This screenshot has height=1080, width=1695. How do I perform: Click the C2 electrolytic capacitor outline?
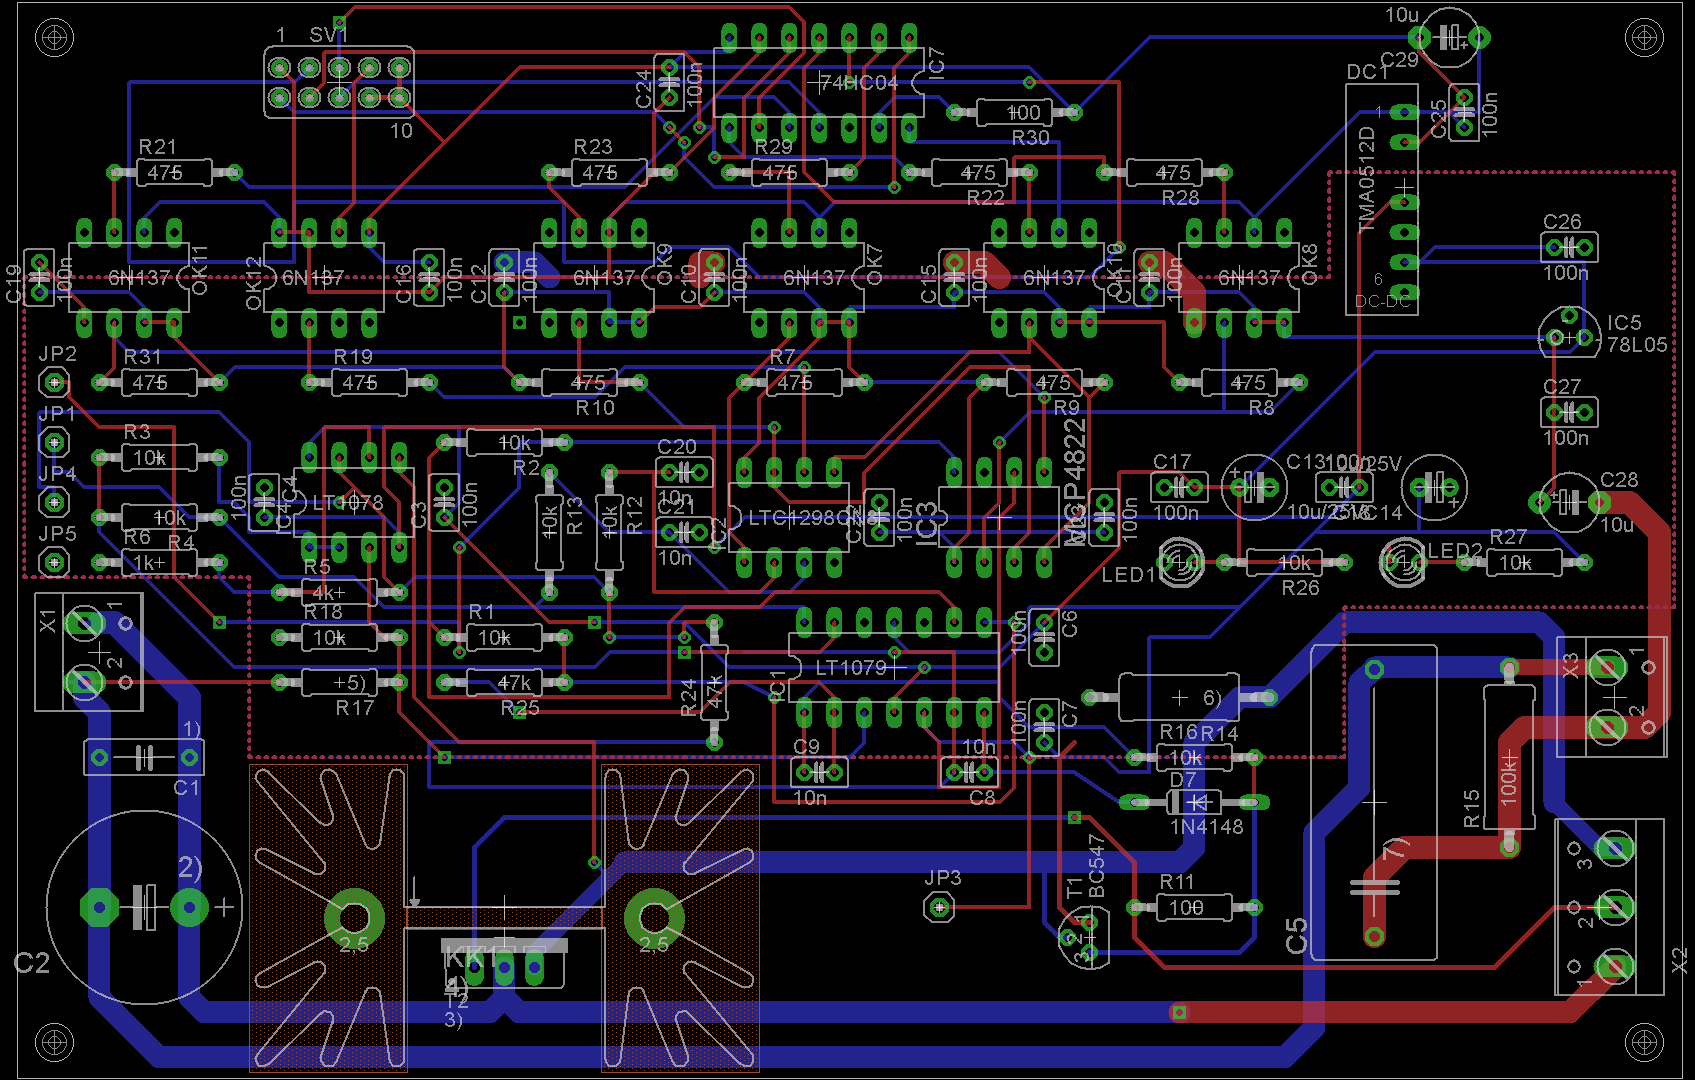[145, 905]
